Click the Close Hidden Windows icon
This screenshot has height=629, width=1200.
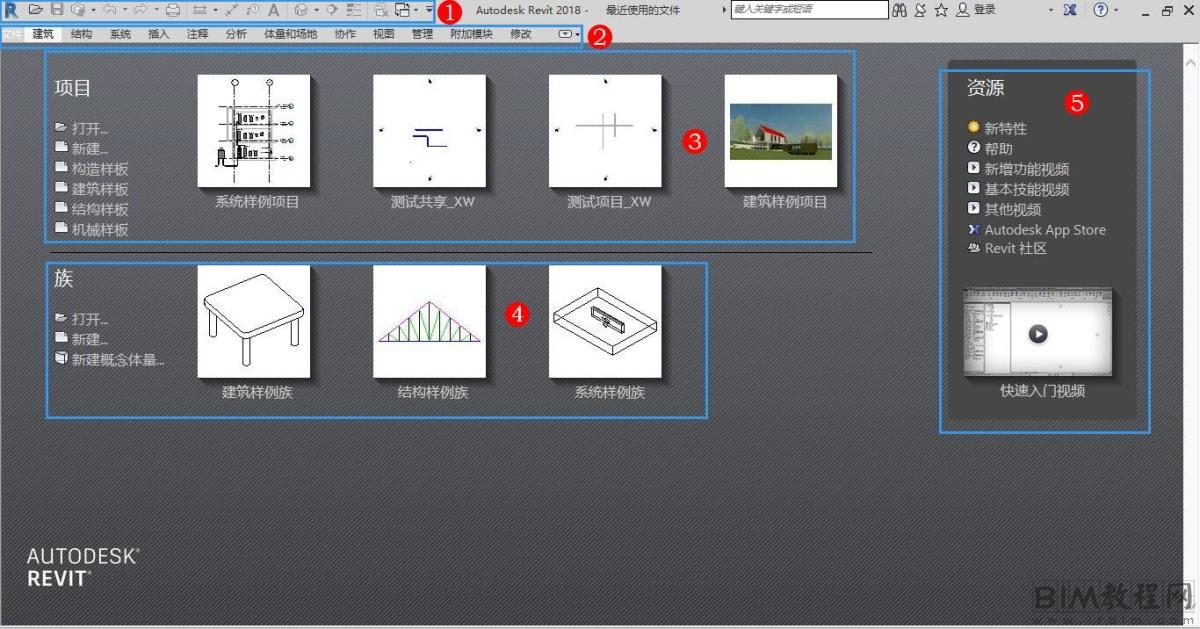[381, 10]
